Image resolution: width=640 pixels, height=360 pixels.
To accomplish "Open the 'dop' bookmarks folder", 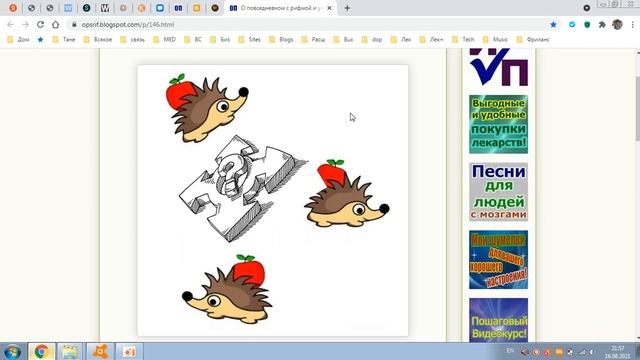I will (x=372, y=40).
